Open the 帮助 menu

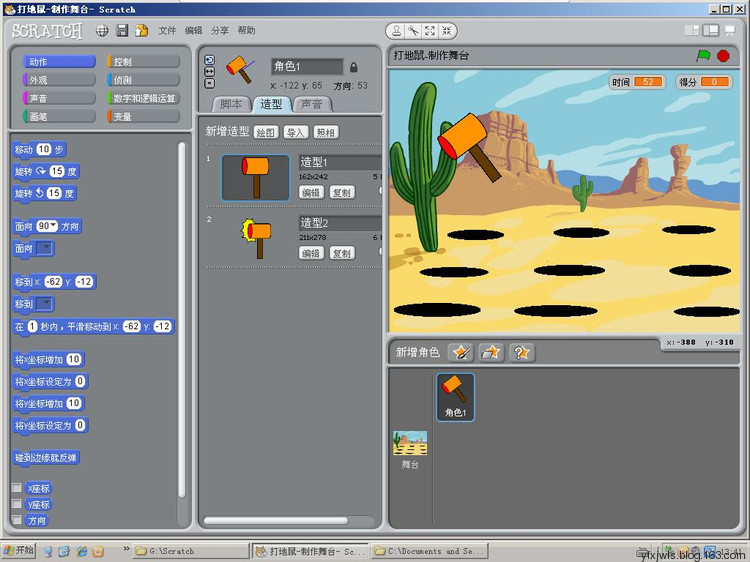246,31
